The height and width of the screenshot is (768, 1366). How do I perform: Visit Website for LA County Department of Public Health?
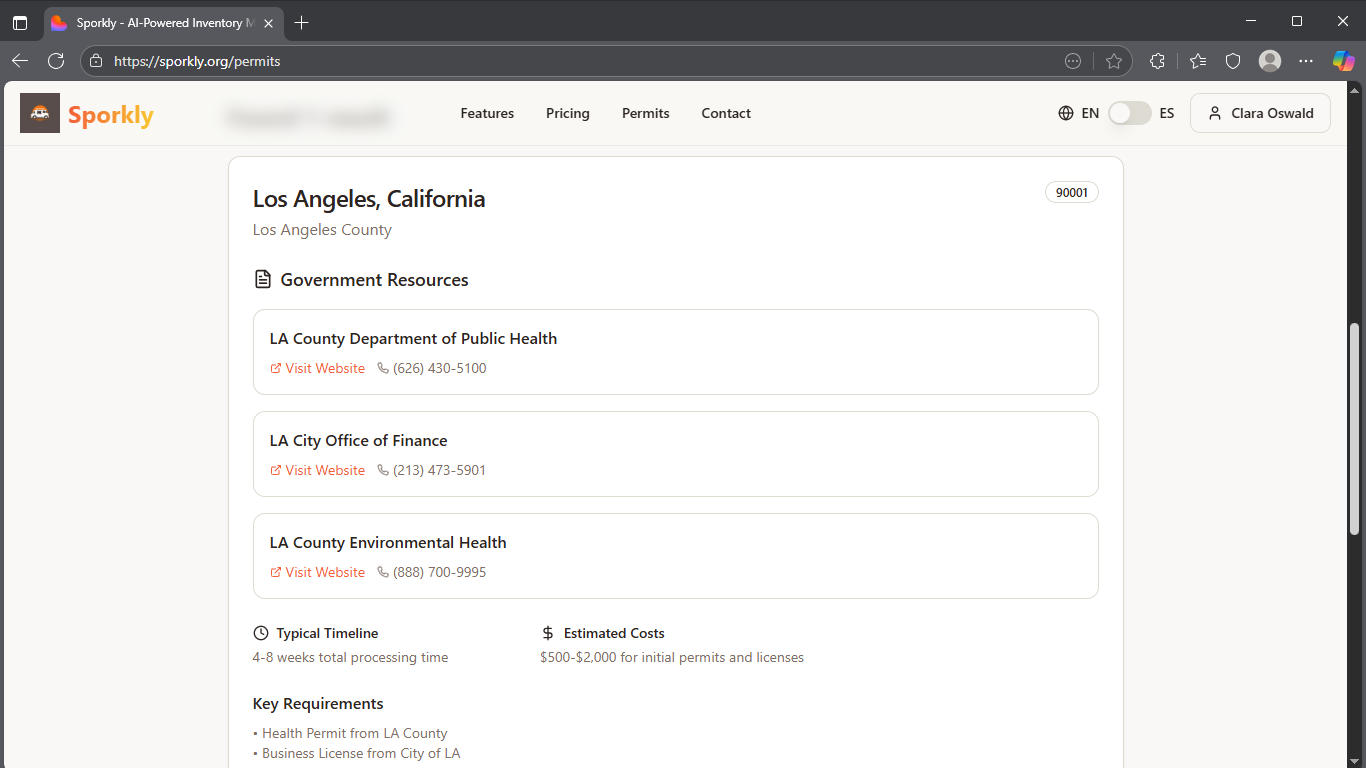pyautogui.click(x=318, y=368)
